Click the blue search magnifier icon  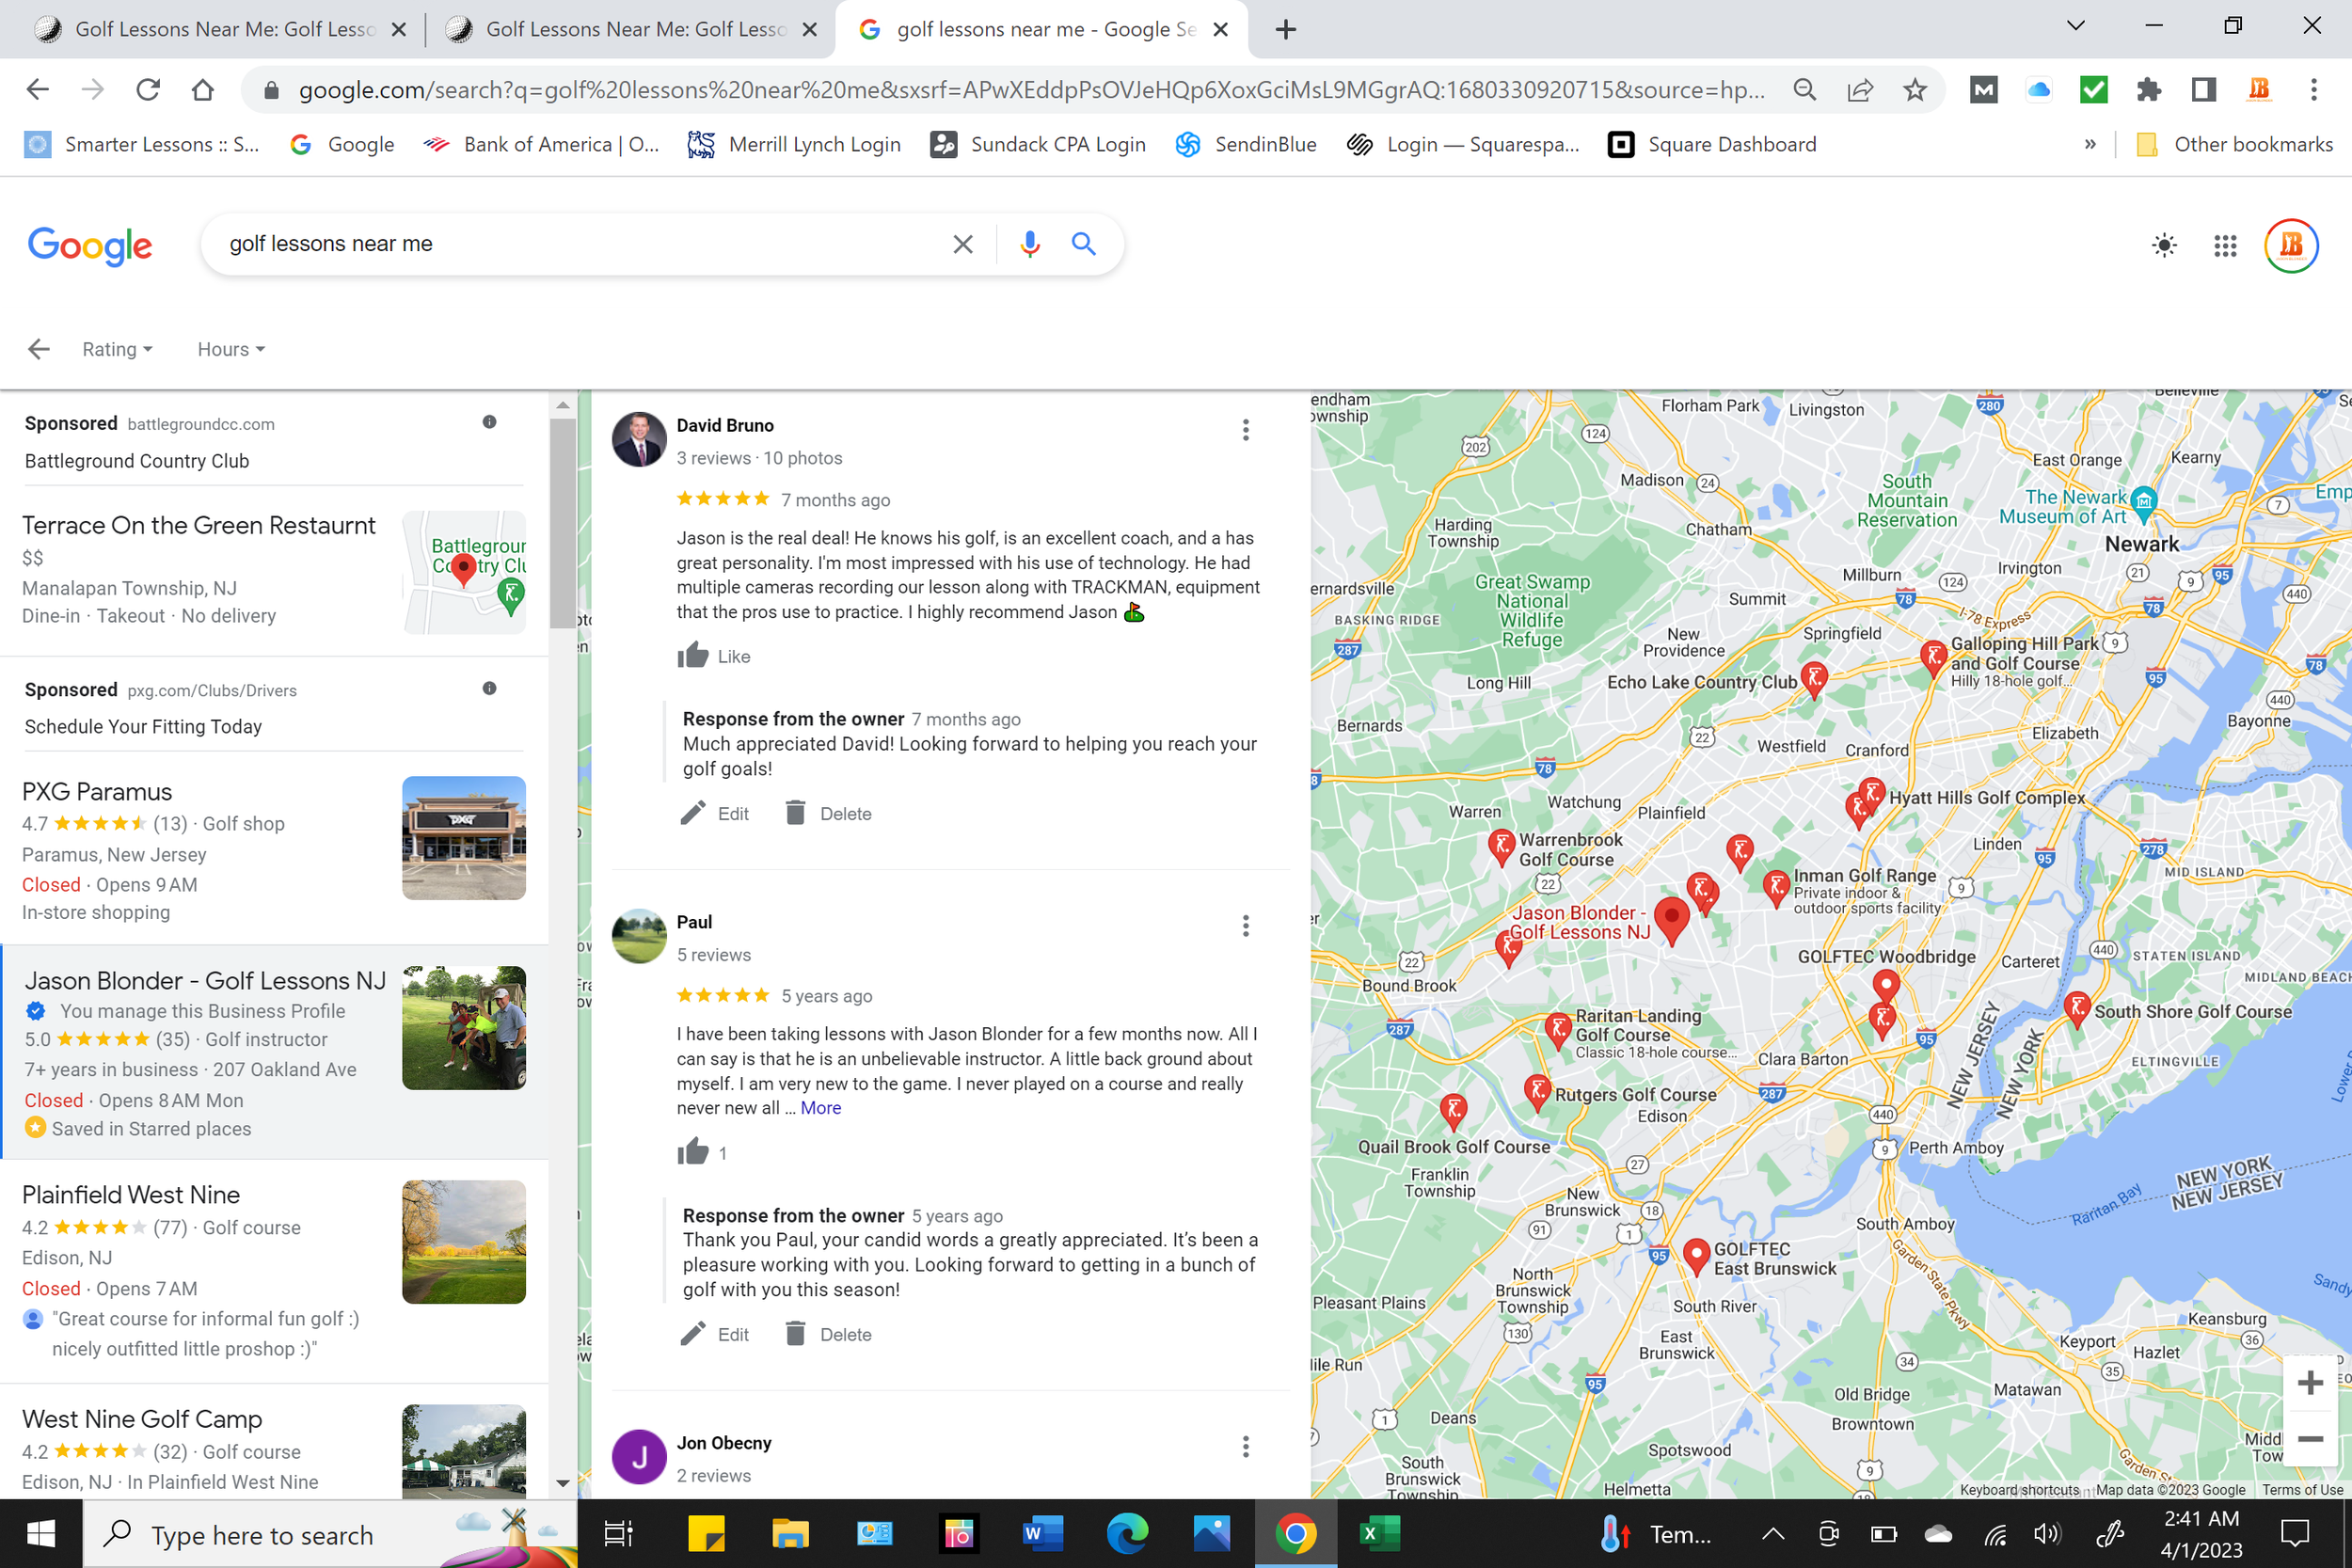(1083, 244)
